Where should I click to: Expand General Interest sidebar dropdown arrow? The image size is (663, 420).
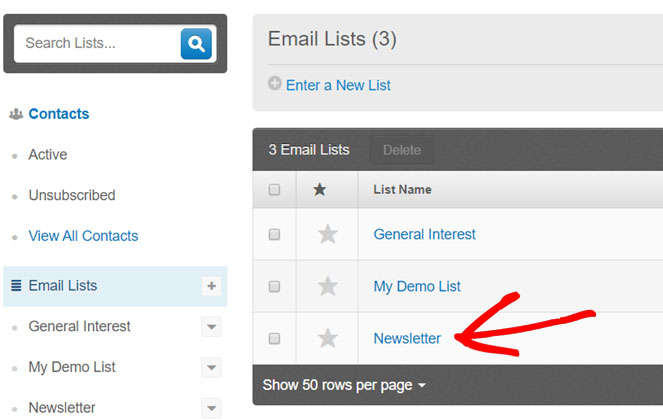pyautogui.click(x=211, y=327)
